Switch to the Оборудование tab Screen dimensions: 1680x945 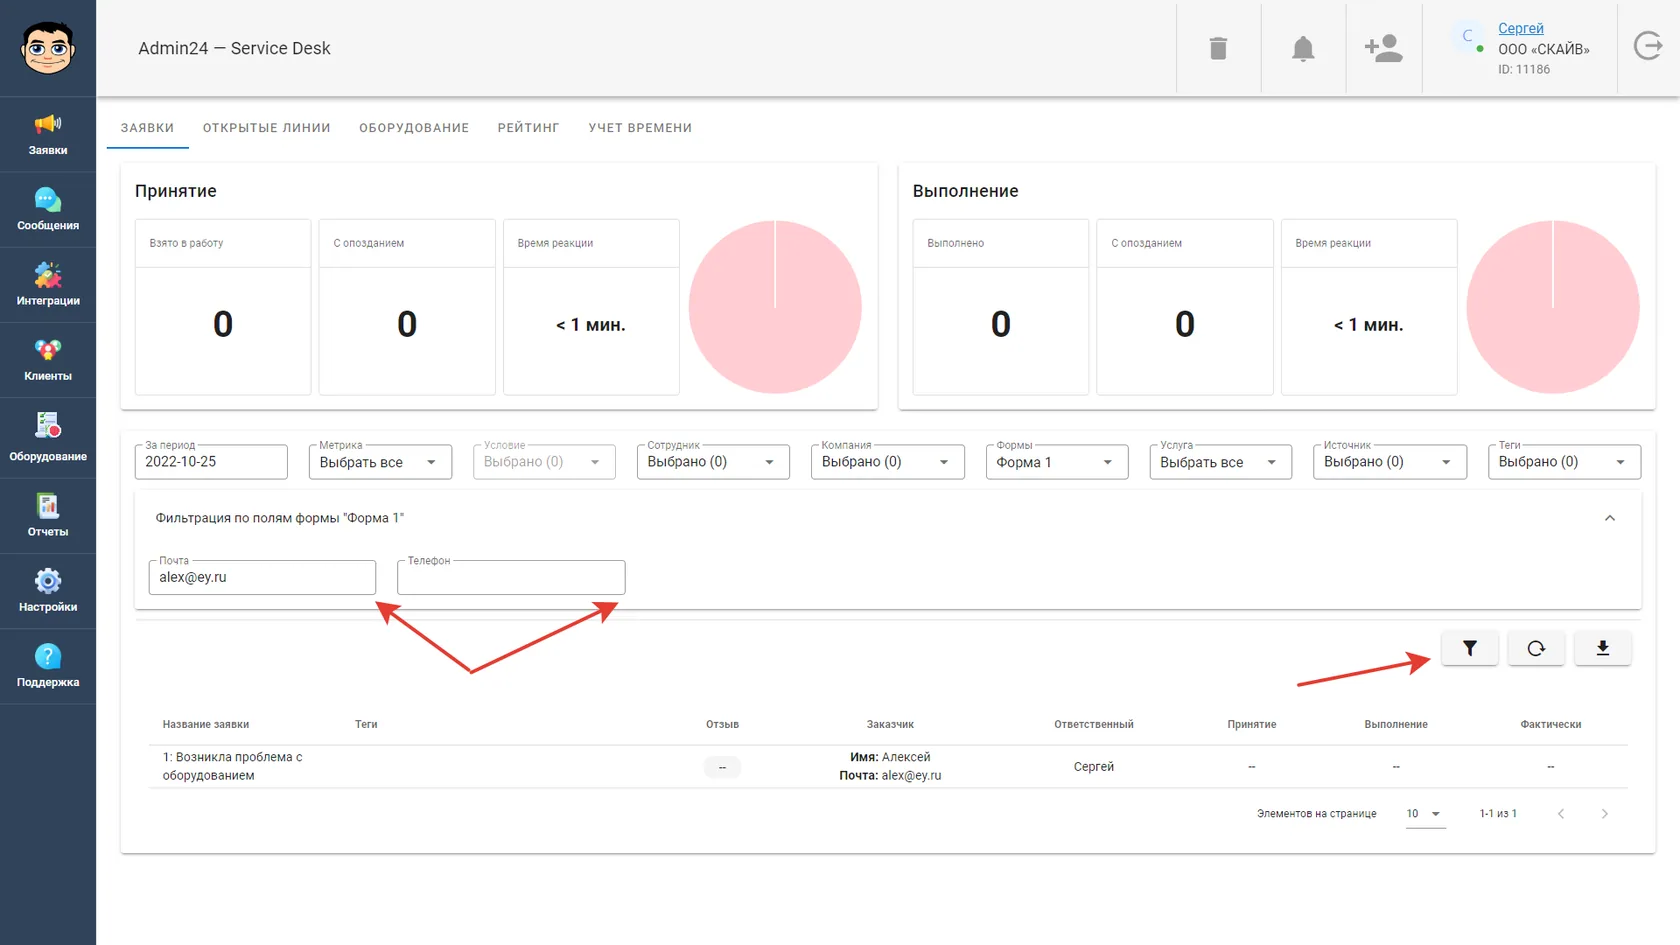coord(414,128)
